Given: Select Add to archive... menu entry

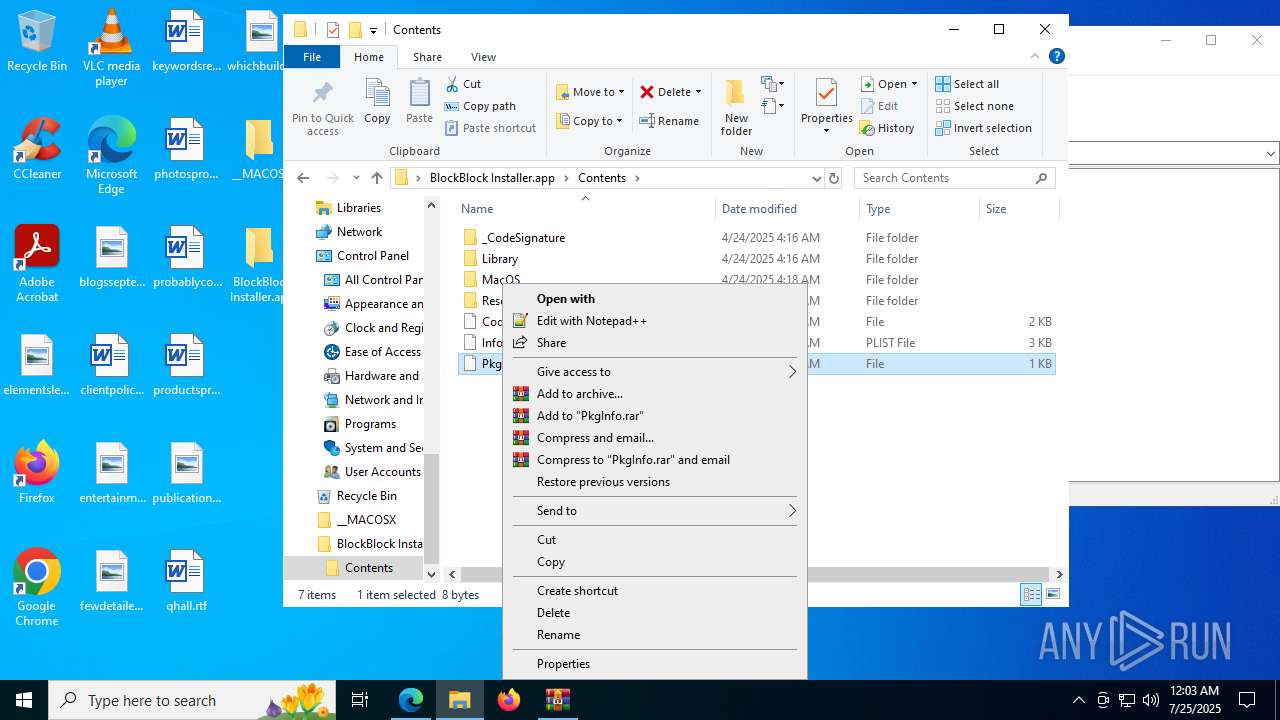Looking at the screenshot, I should click(655, 394).
